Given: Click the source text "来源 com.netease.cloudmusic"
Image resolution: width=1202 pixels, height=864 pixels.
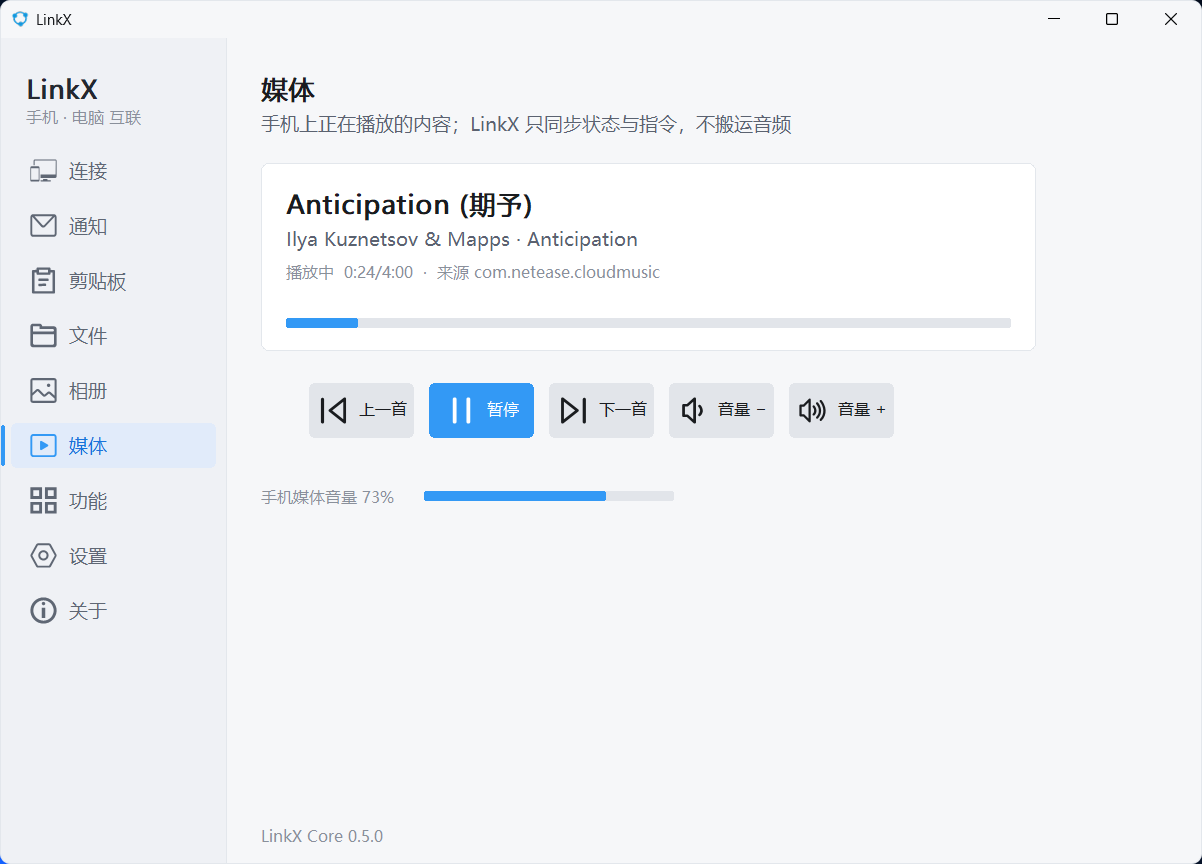Looking at the screenshot, I should (548, 272).
